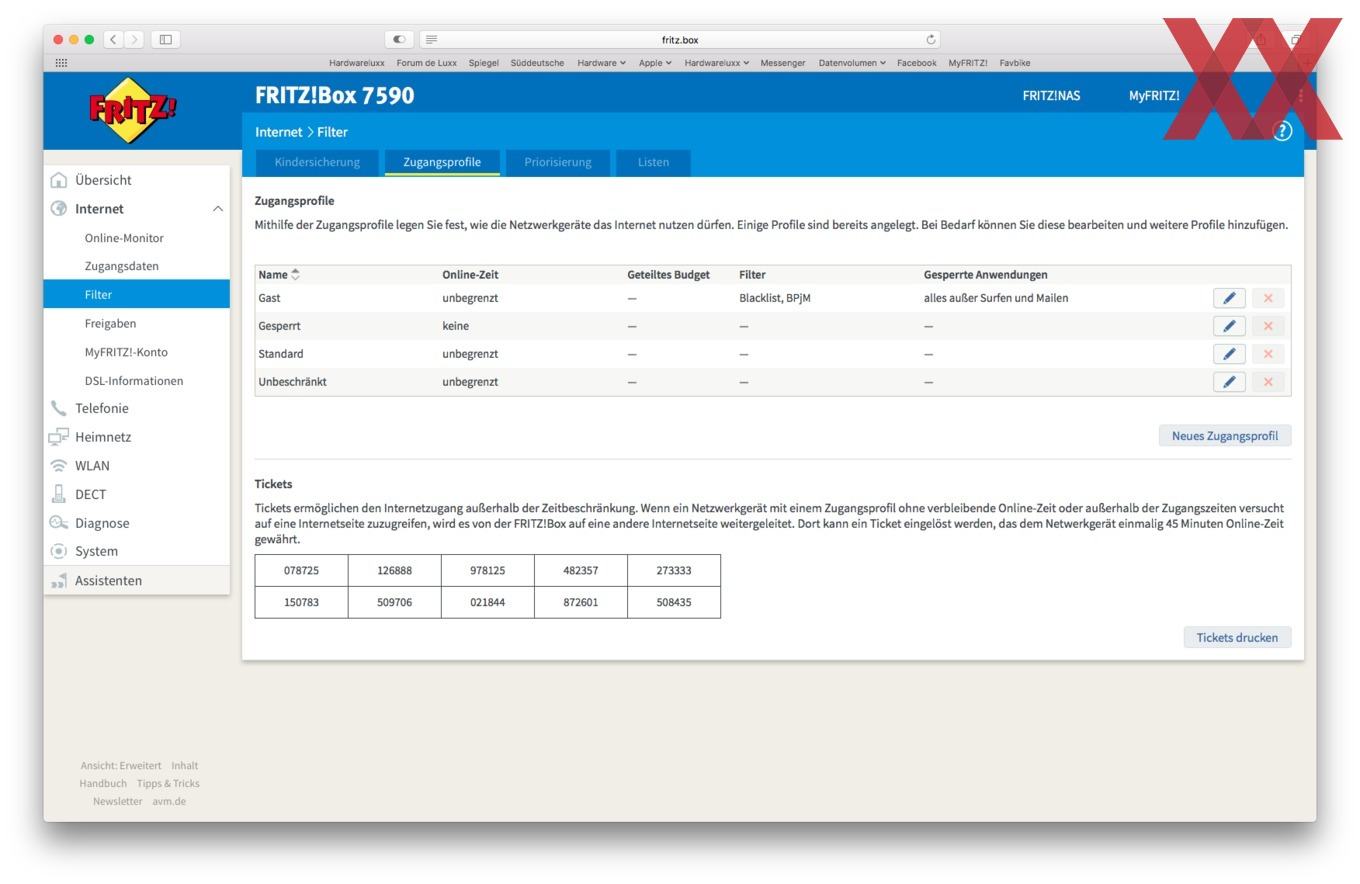The image size is (1360, 884).
Task: Select Filter in the sidebar
Action: point(136,295)
